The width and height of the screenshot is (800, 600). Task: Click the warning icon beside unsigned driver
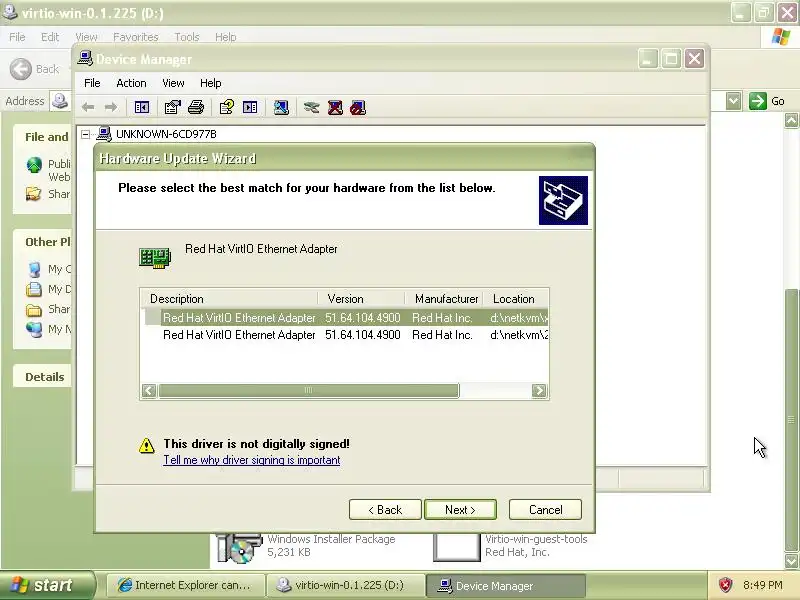146,445
